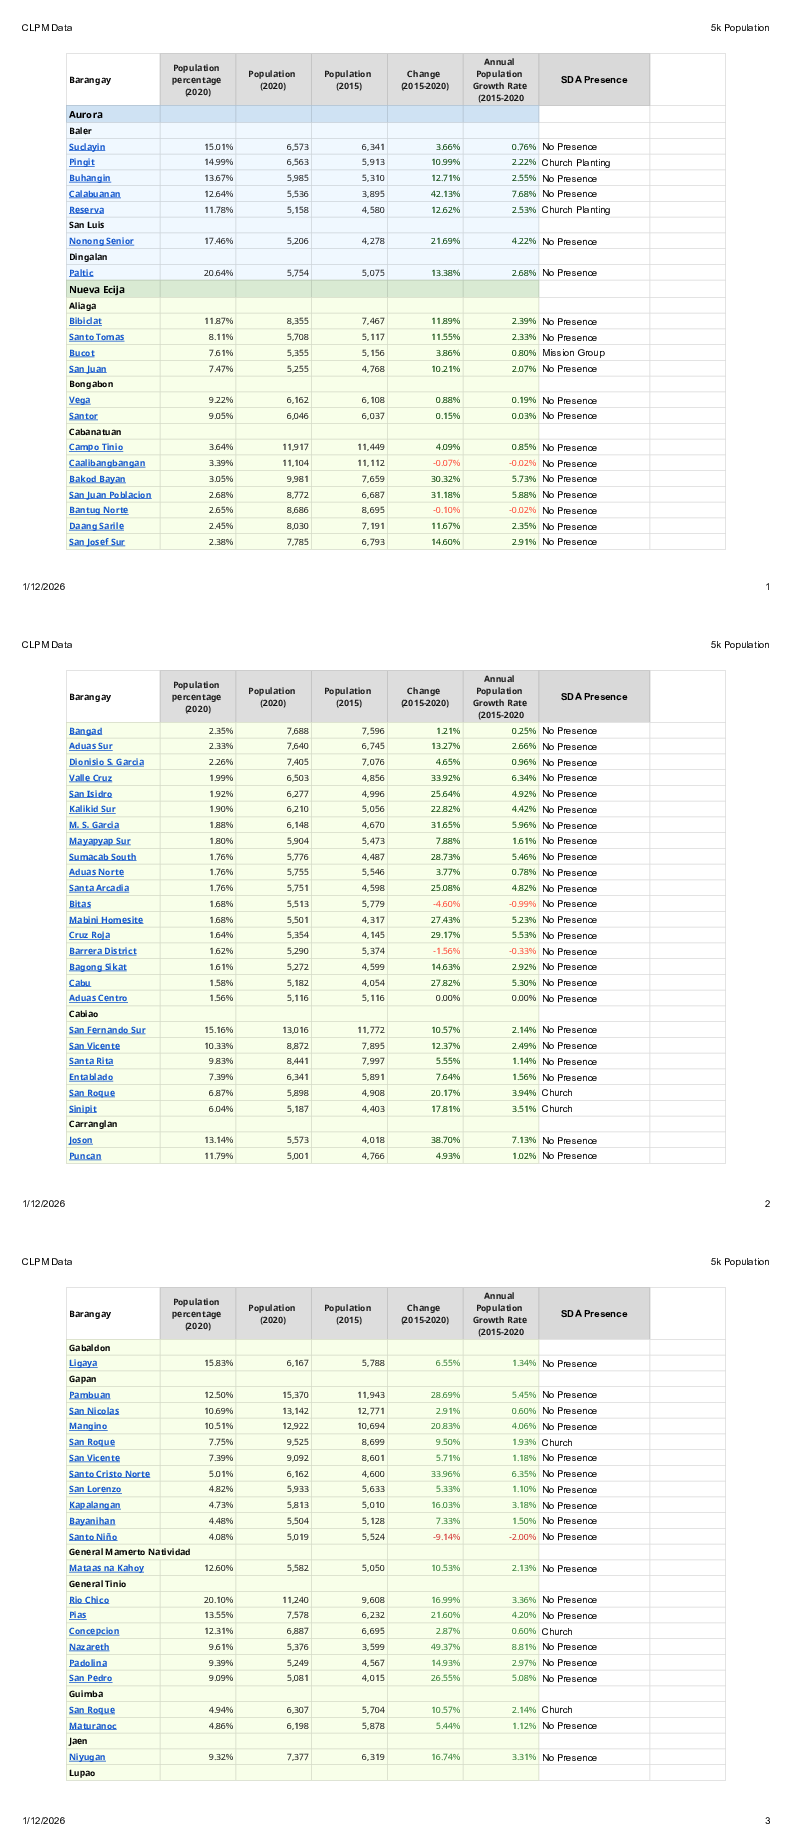Follow the Rio Chico barangay link

pyautogui.click(x=89, y=1600)
